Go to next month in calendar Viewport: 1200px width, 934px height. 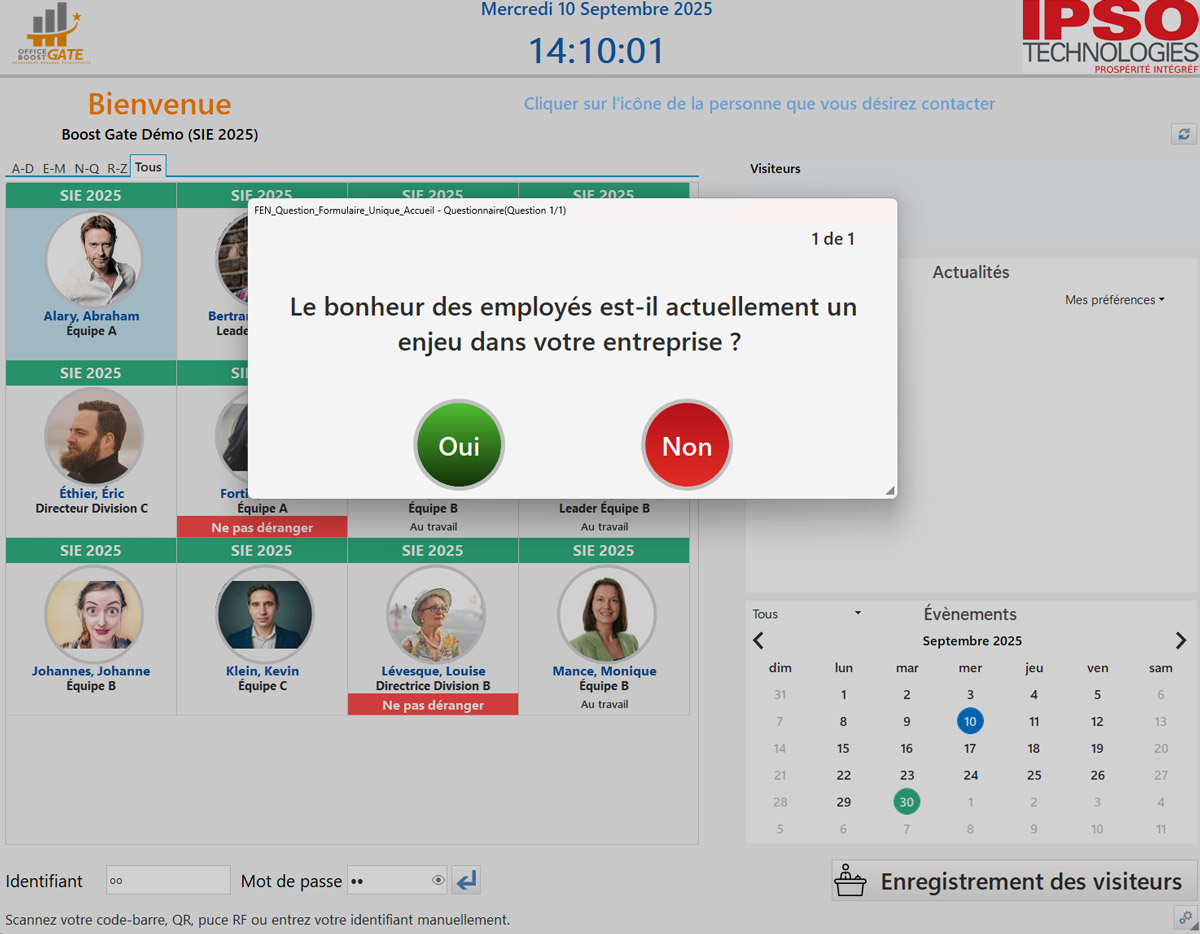[x=1181, y=641]
